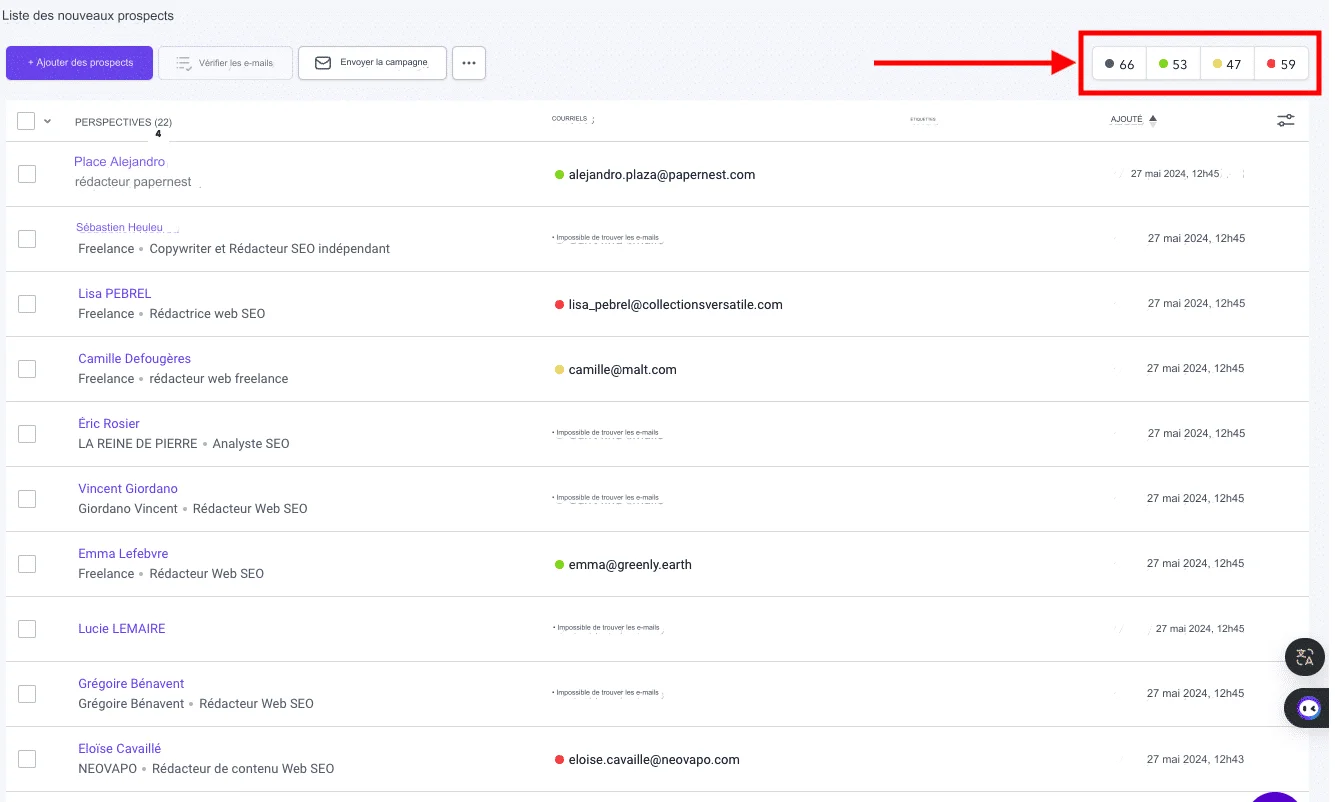Filter by yellow status count 47

[x=1227, y=64]
